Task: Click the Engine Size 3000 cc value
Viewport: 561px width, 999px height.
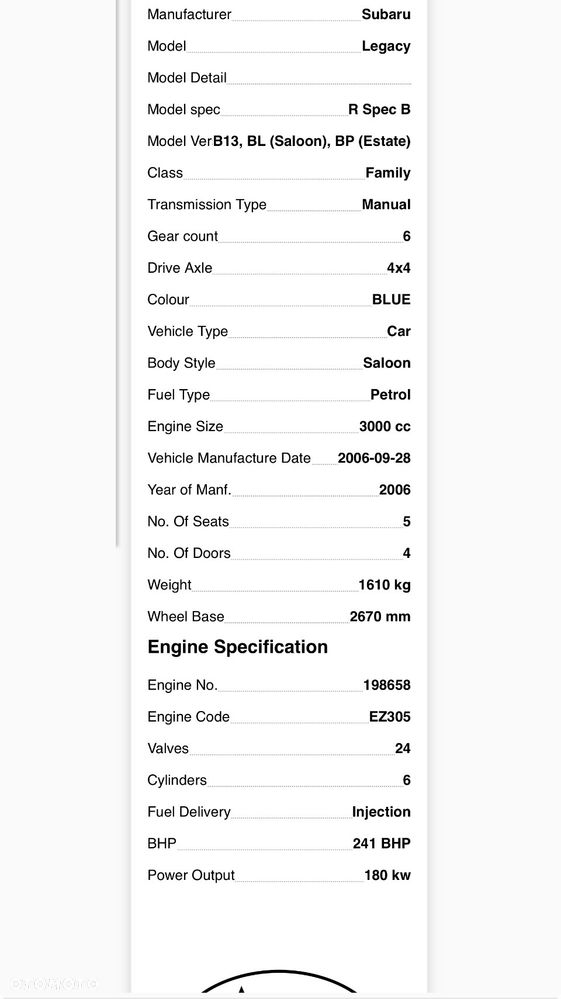Action: tap(385, 427)
